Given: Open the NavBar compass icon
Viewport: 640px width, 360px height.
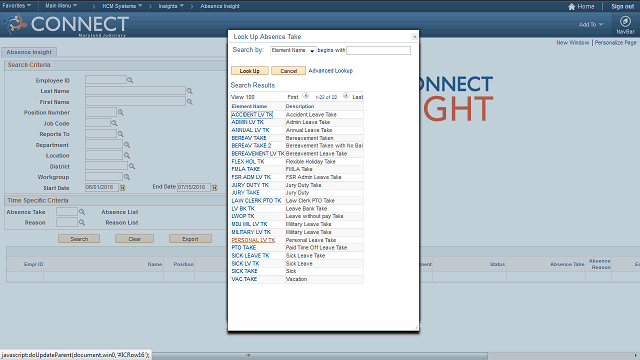Looking at the screenshot, I should pyautogui.click(x=625, y=21).
